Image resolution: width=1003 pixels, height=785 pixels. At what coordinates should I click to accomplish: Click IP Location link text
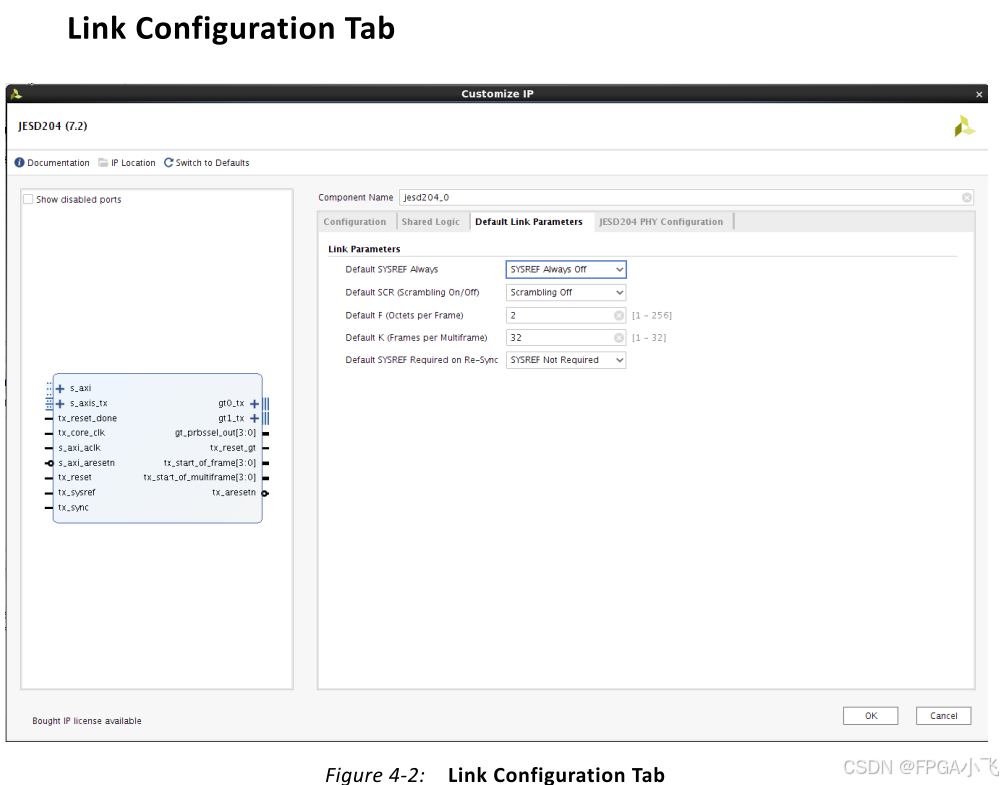(133, 163)
